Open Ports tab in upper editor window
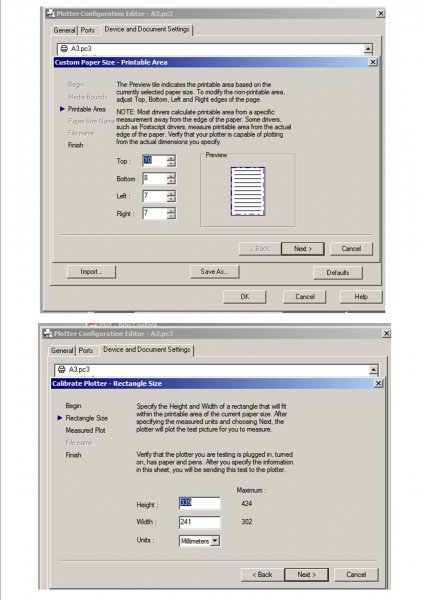The width and height of the screenshot is (424, 600). coord(88,30)
